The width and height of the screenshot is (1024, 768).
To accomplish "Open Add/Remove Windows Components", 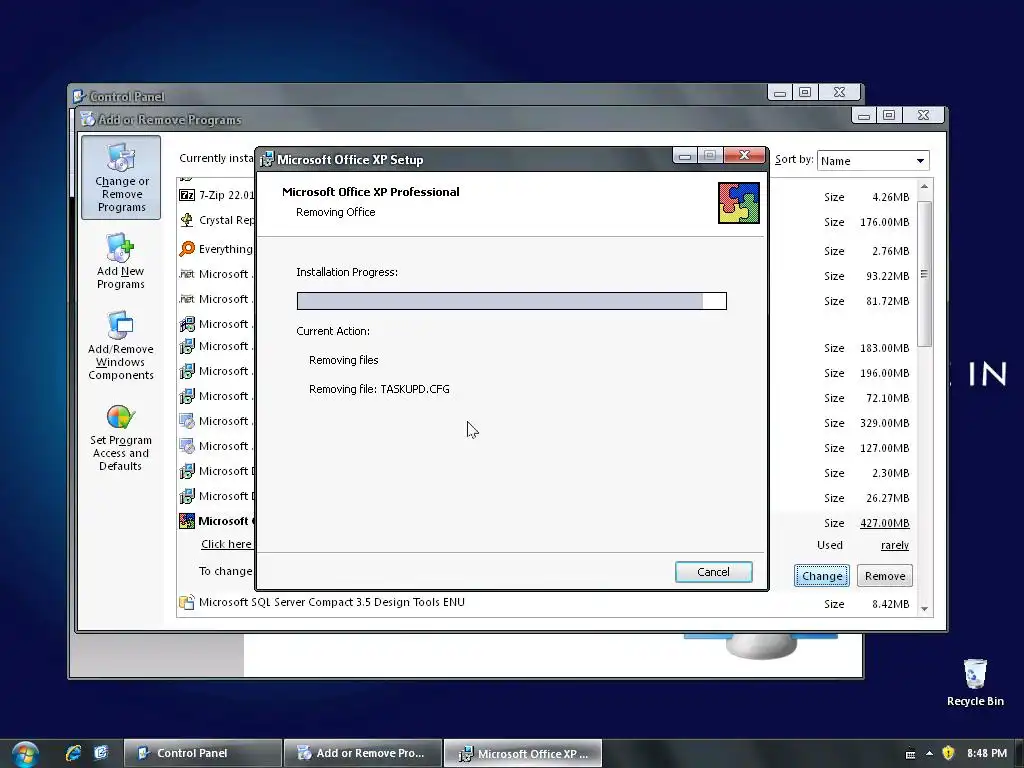I will point(121,346).
